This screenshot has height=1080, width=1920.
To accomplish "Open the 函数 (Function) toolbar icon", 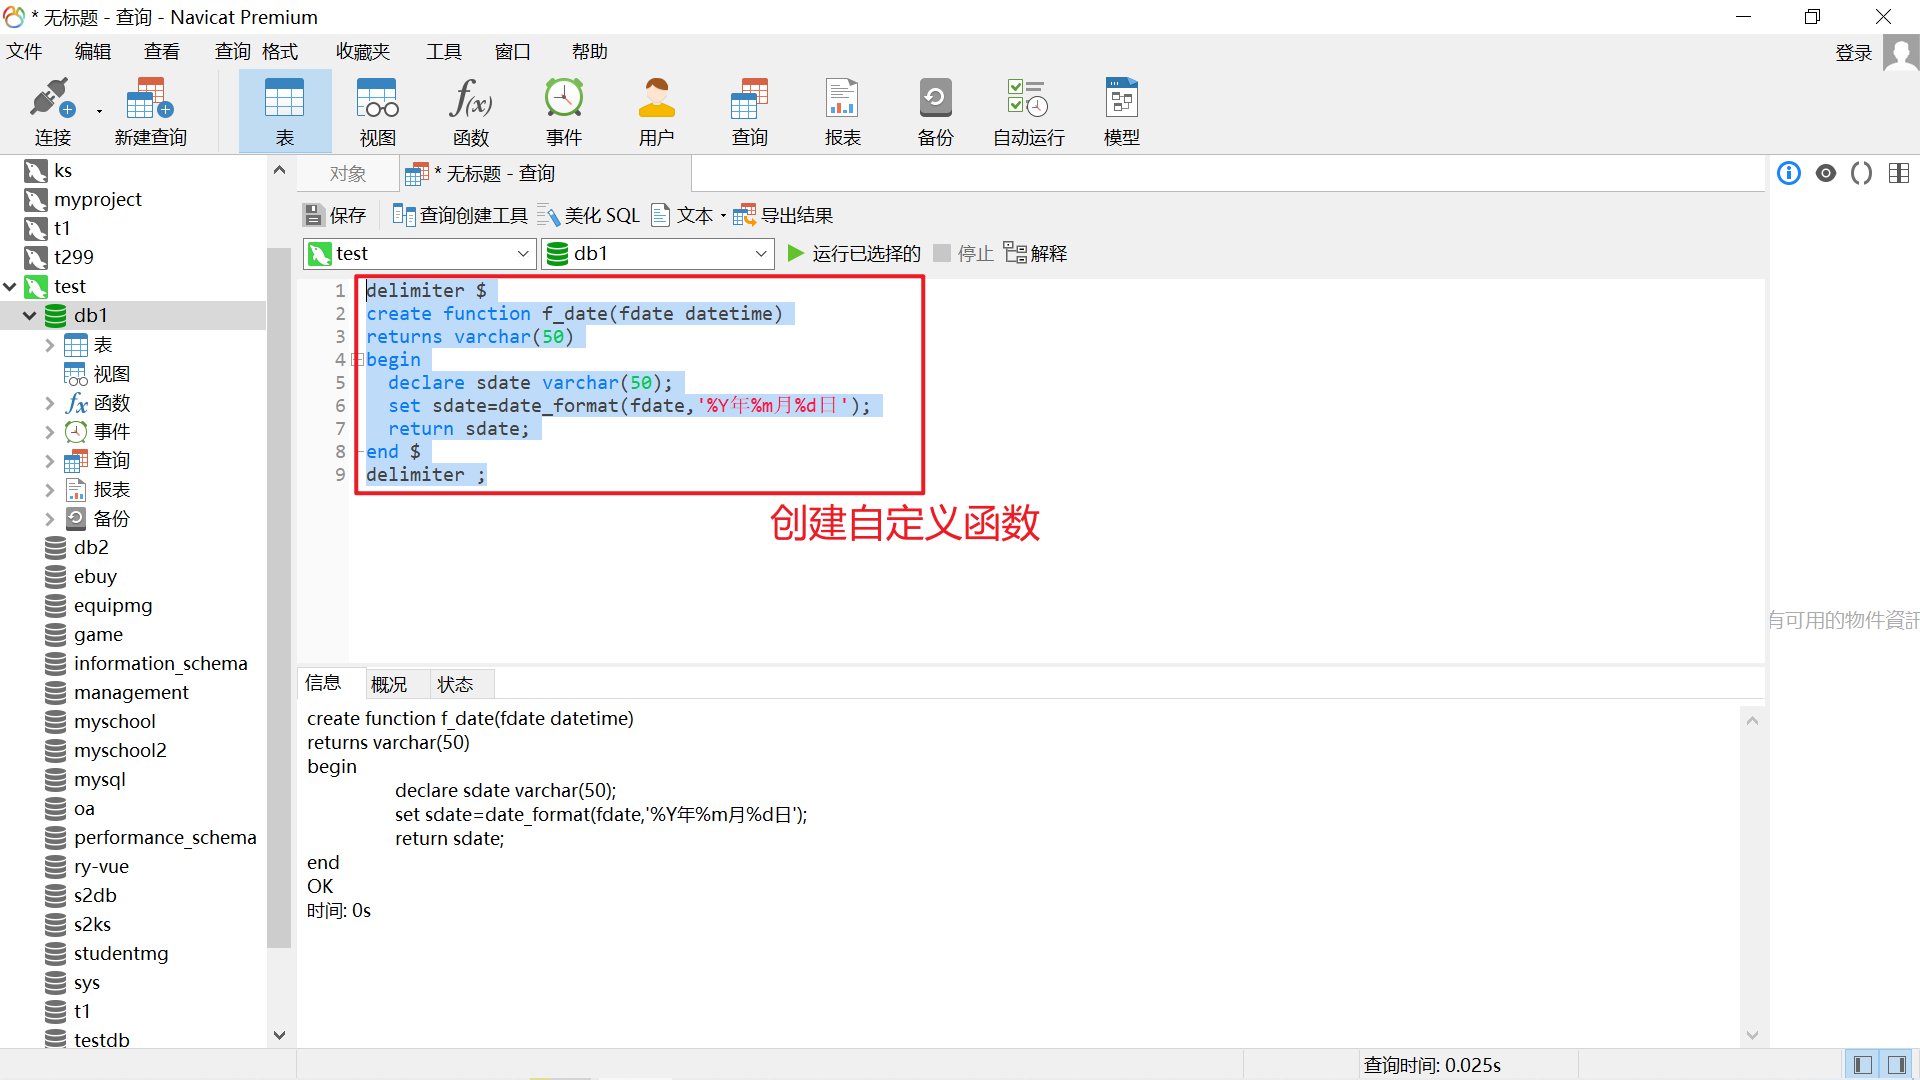I will click(x=470, y=110).
